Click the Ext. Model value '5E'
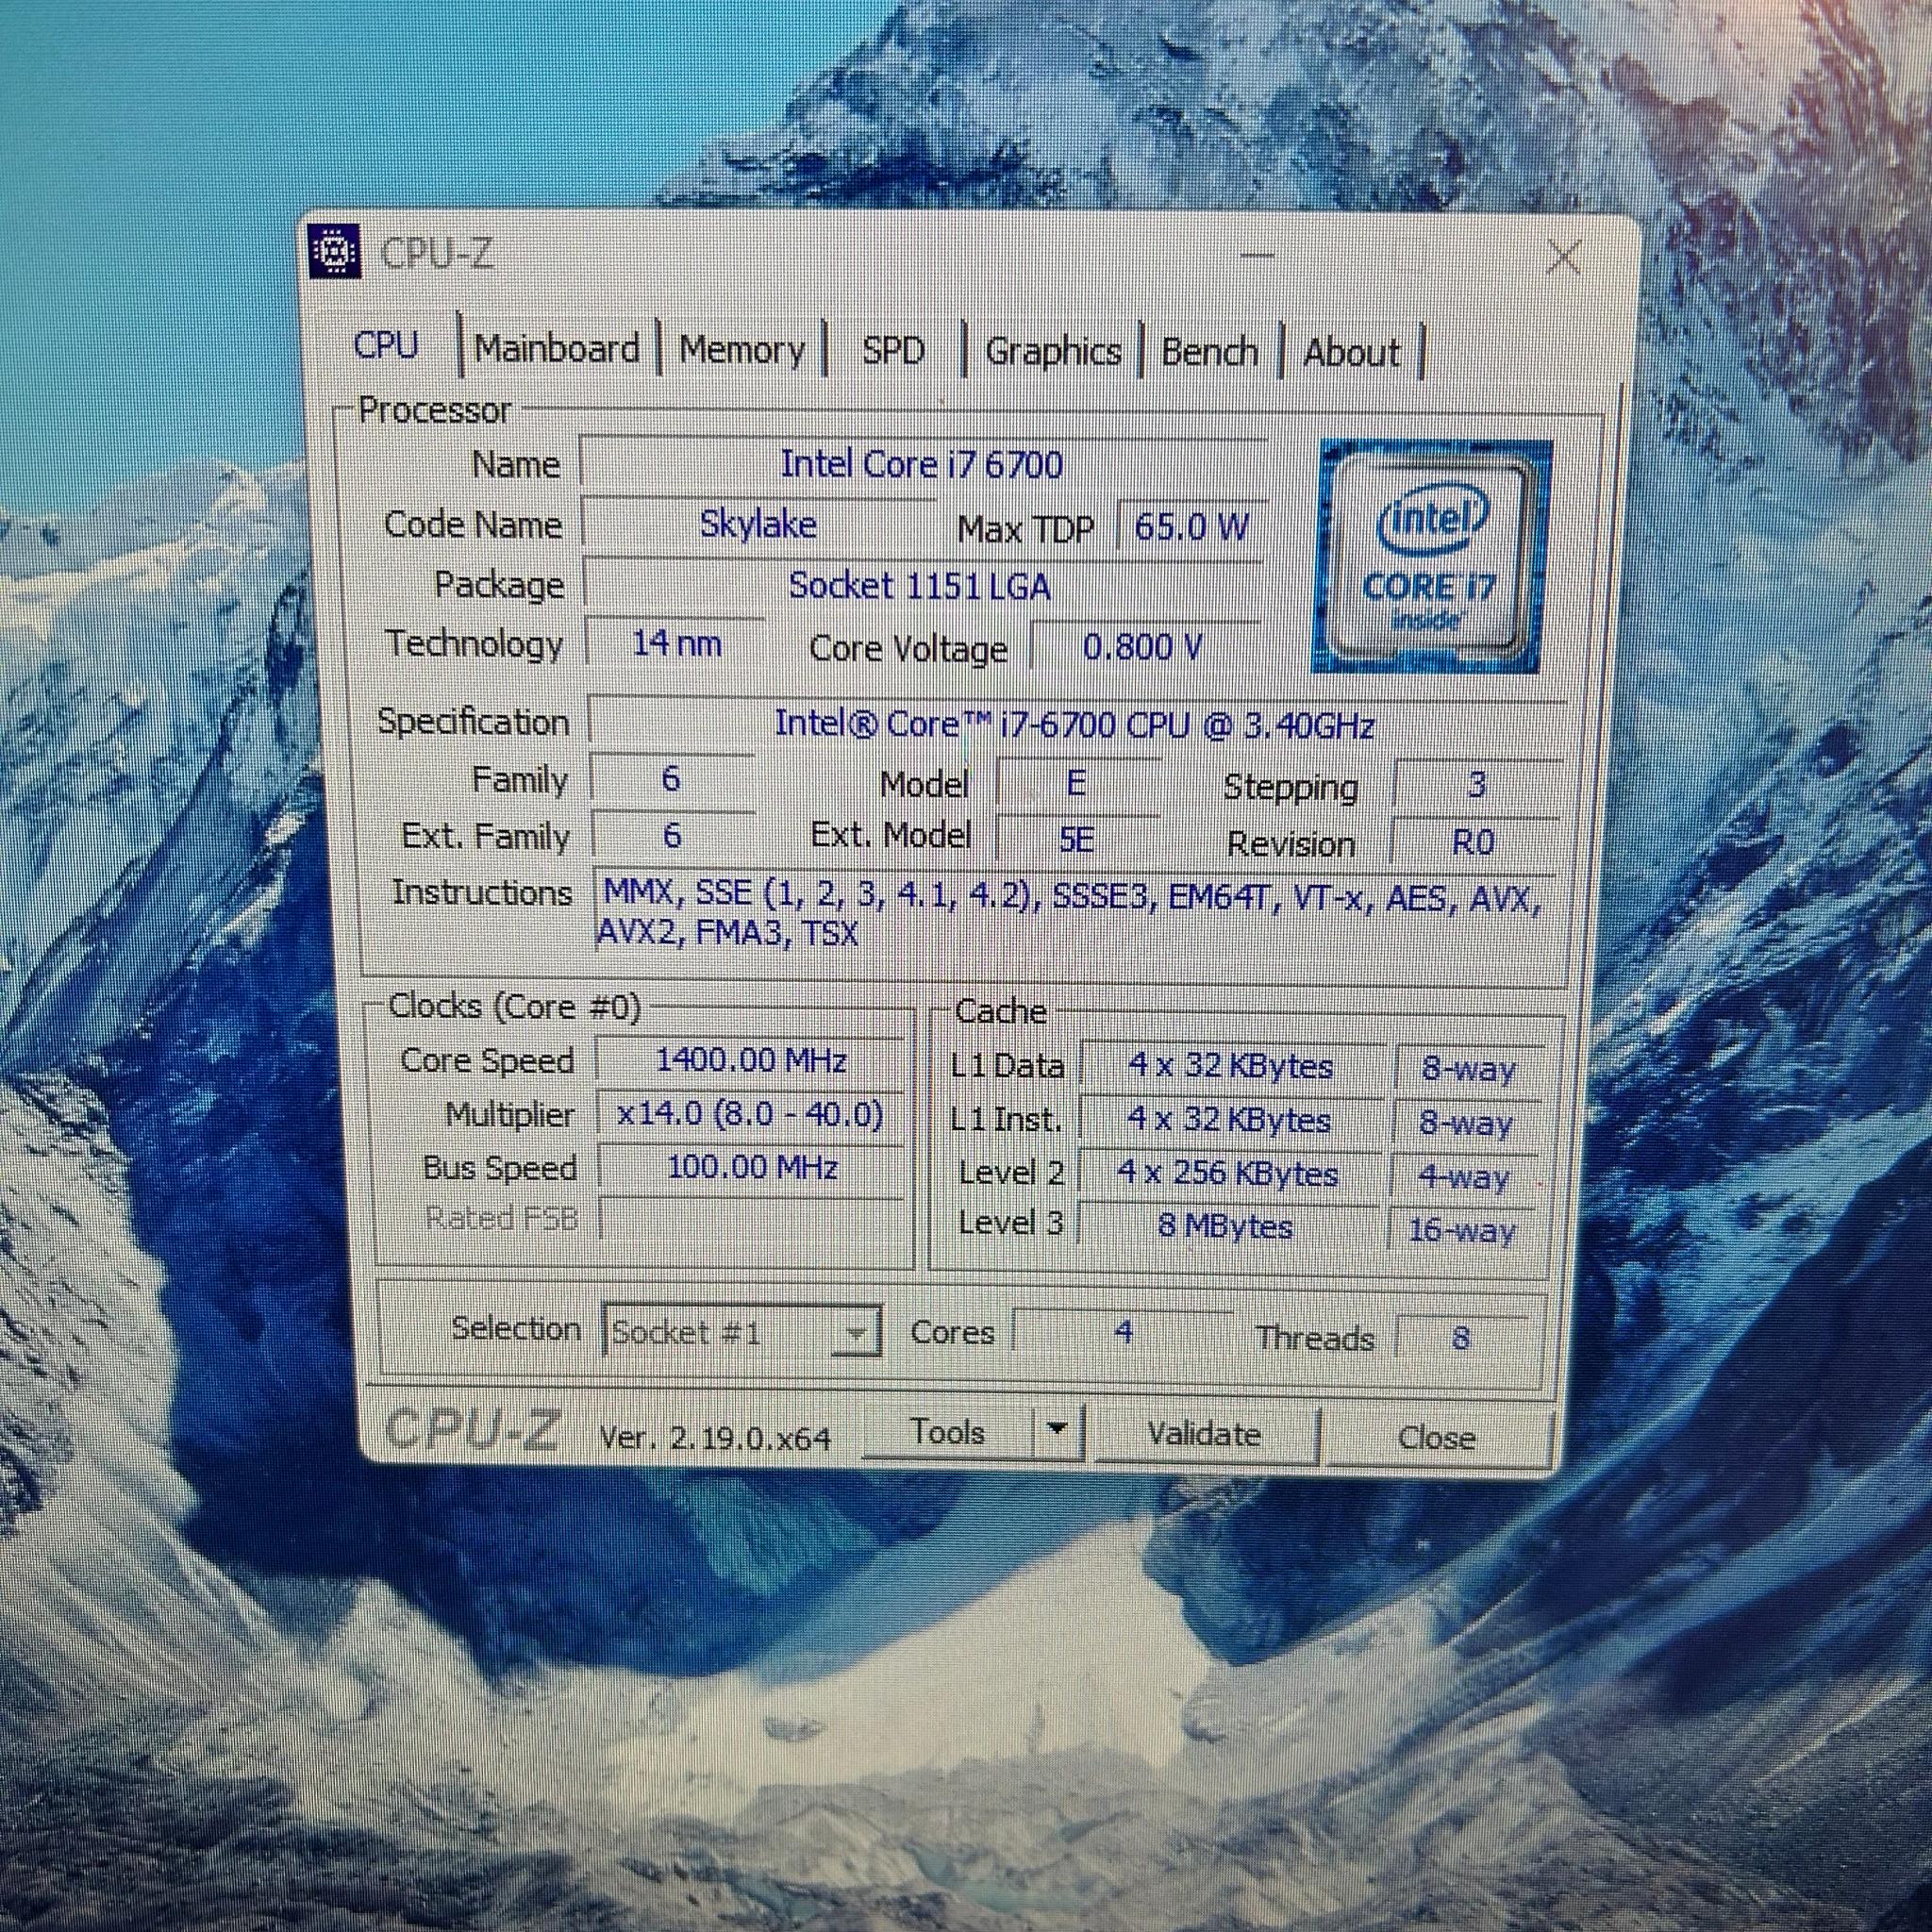1932x1932 pixels. click(1076, 839)
